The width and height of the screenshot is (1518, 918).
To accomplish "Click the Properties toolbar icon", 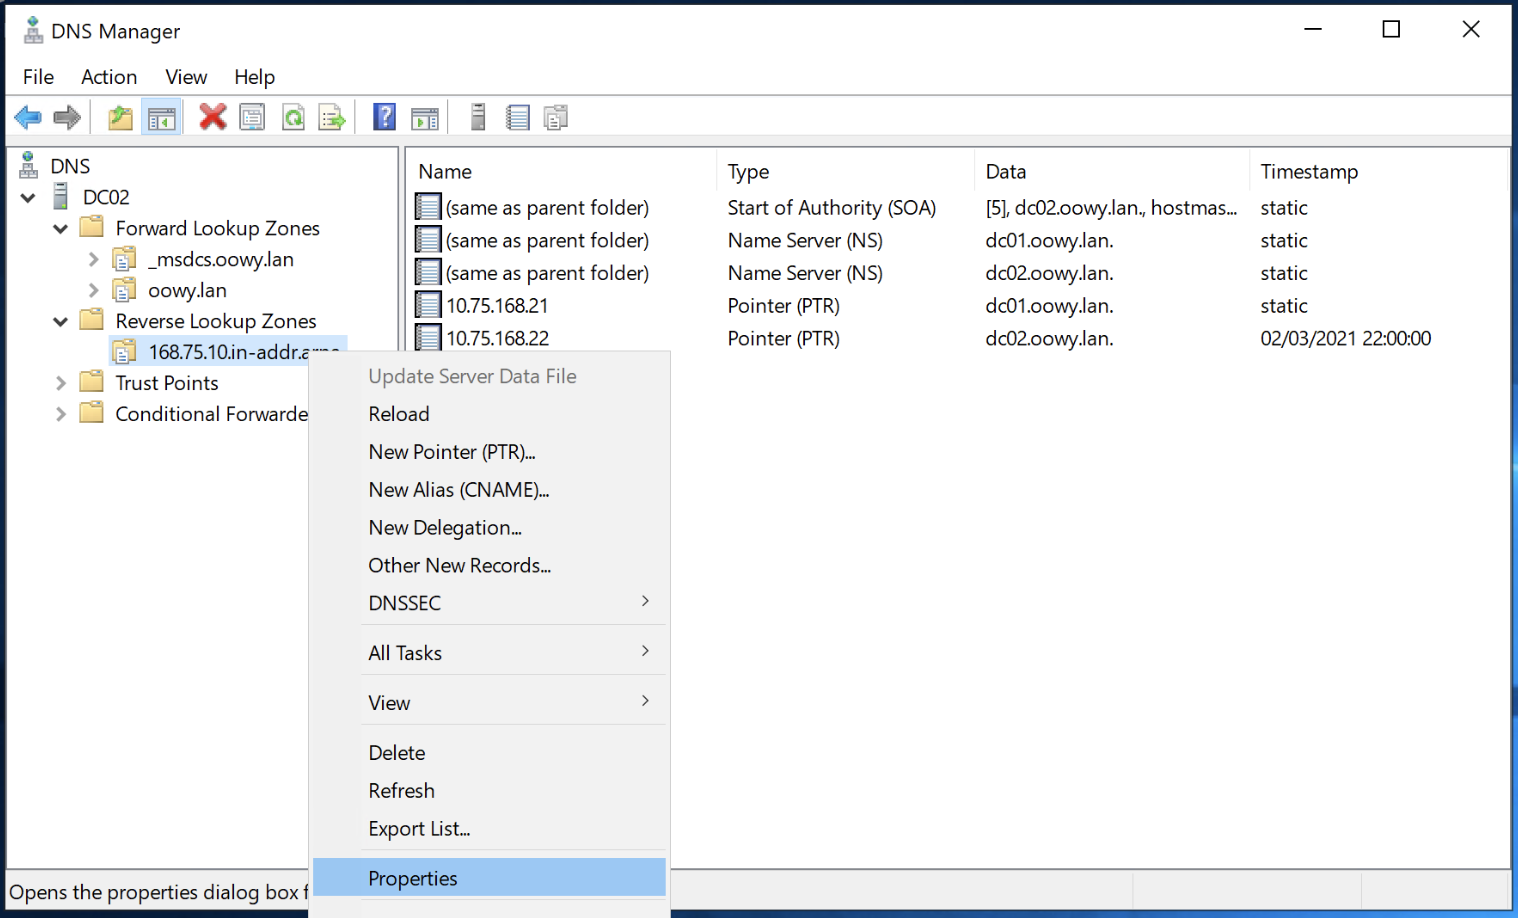I will coord(253,118).
